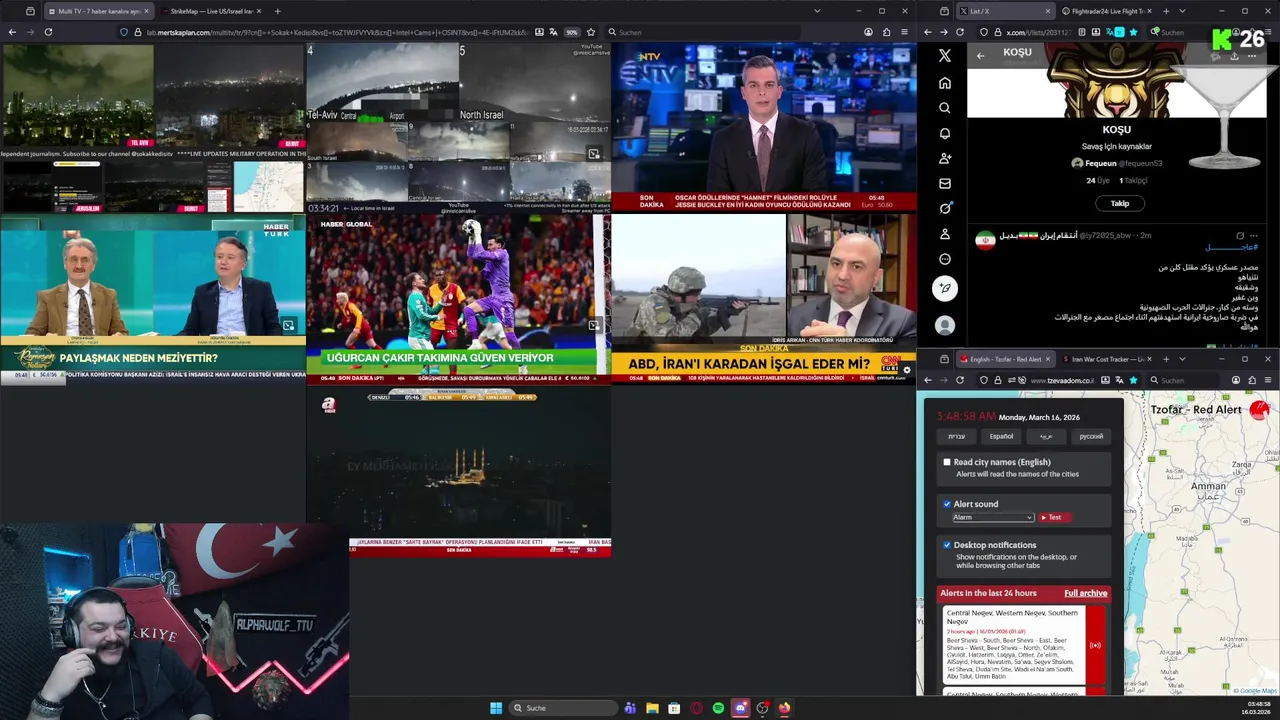The height and width of the screenshot is (720, 1280).
Task: Open X notifications bell icon
Action: click(x=945, y=133)
